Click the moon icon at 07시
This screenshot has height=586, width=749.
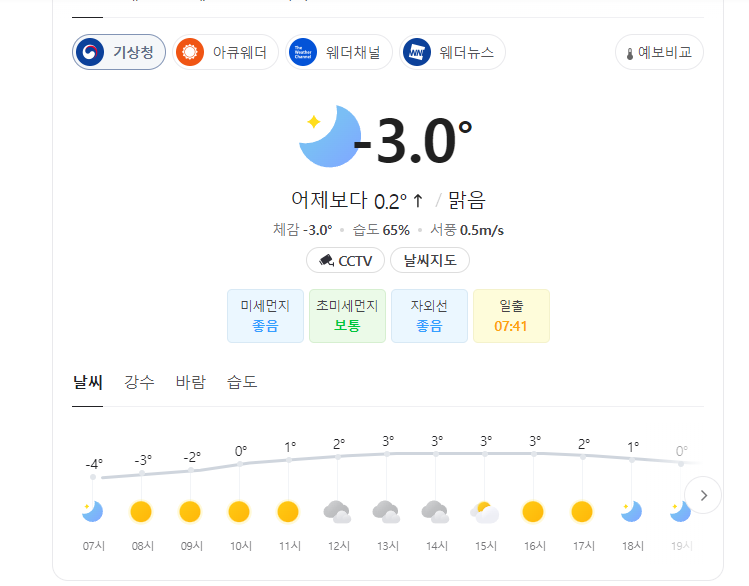pos(92,511)
